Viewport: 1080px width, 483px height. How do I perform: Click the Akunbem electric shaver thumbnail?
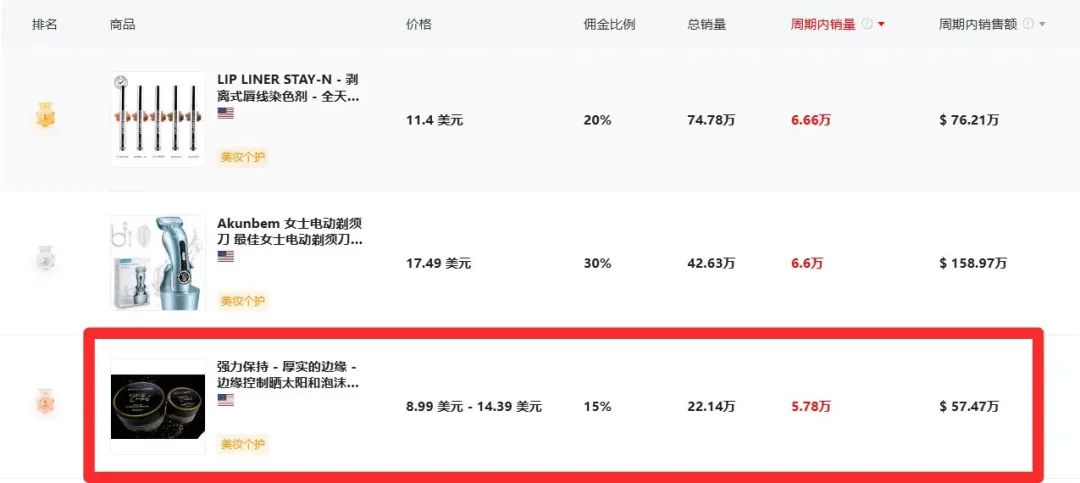pyautogui.click(x=157, y=262)
